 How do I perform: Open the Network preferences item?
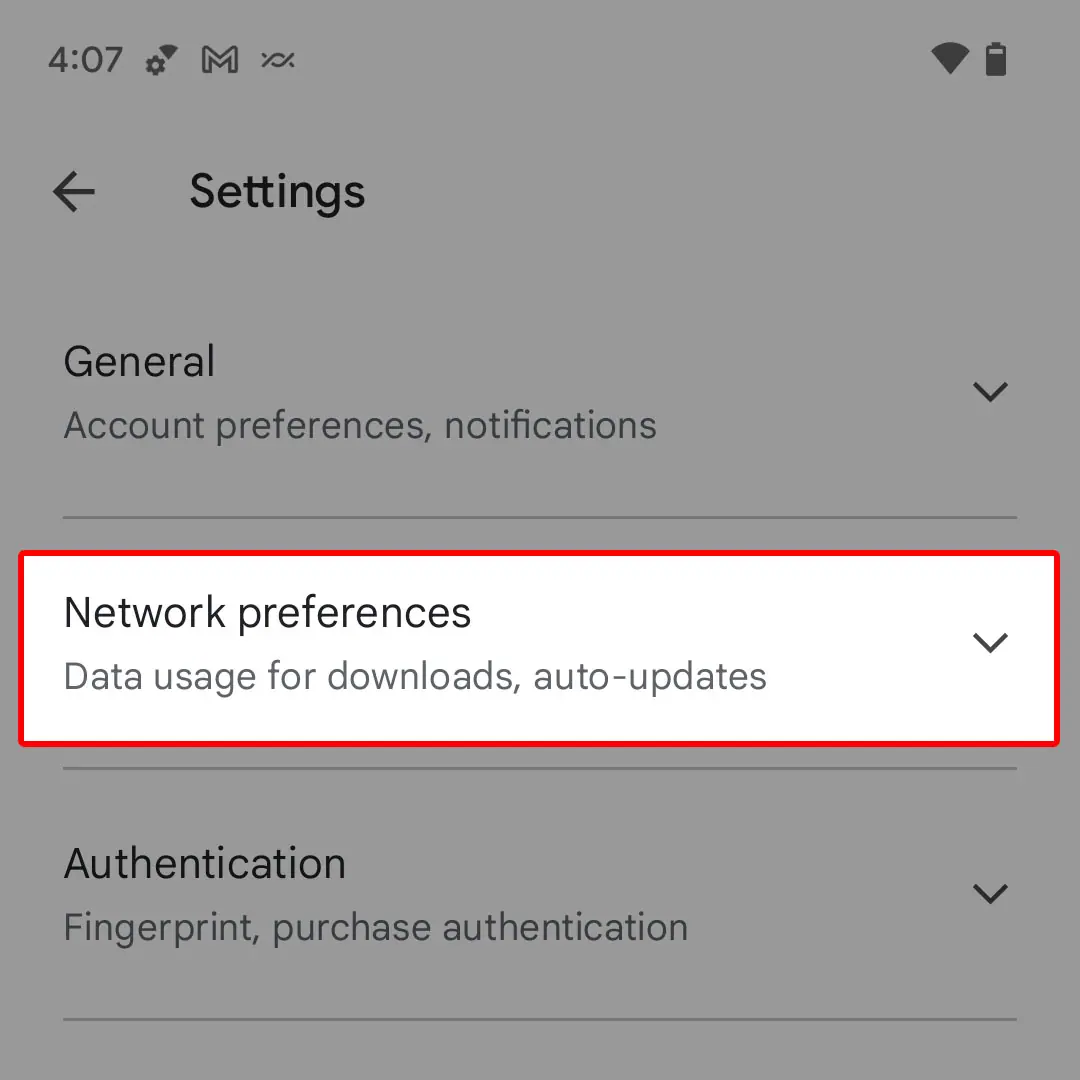point(267,613)
